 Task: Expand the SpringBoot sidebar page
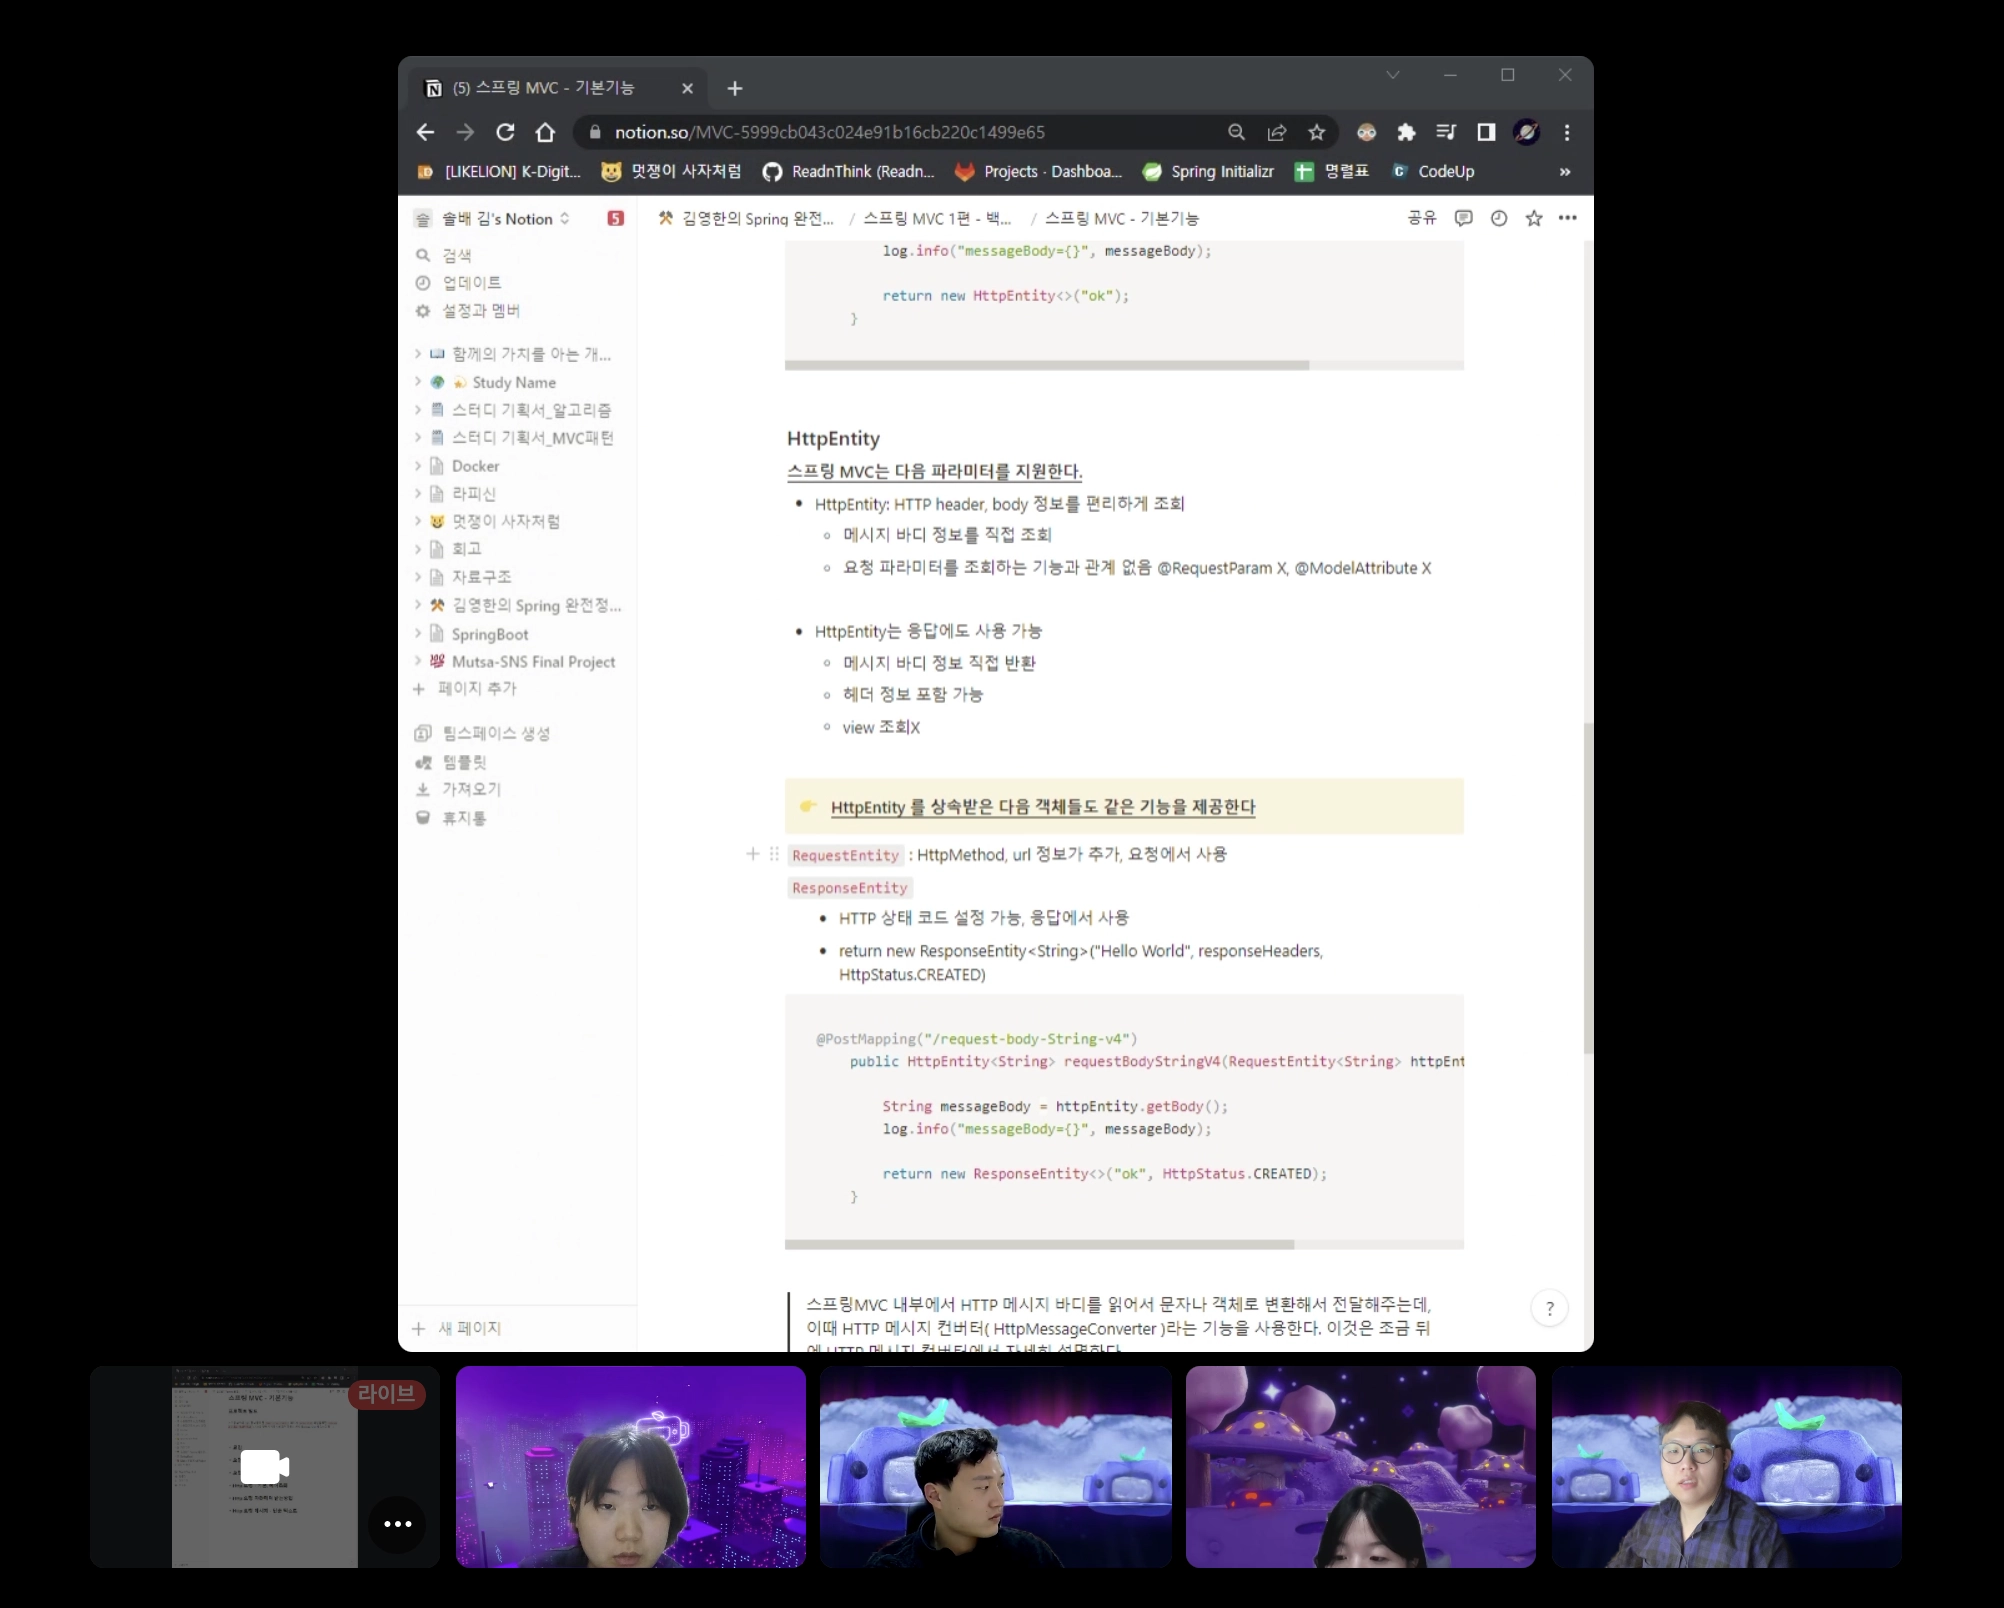(418, 634)
